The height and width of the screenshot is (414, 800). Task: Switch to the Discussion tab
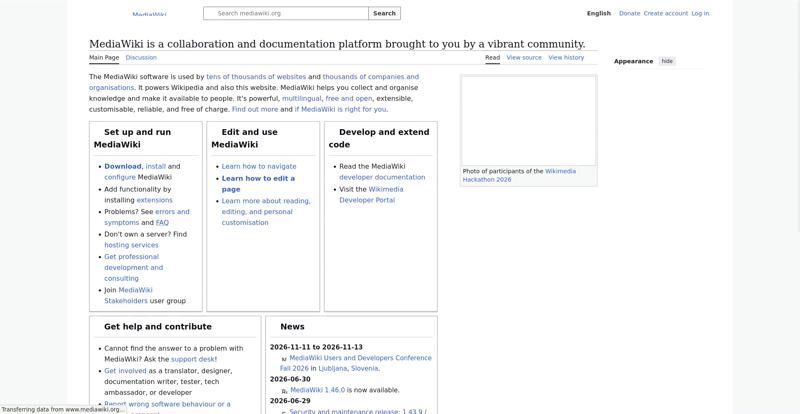141,58
